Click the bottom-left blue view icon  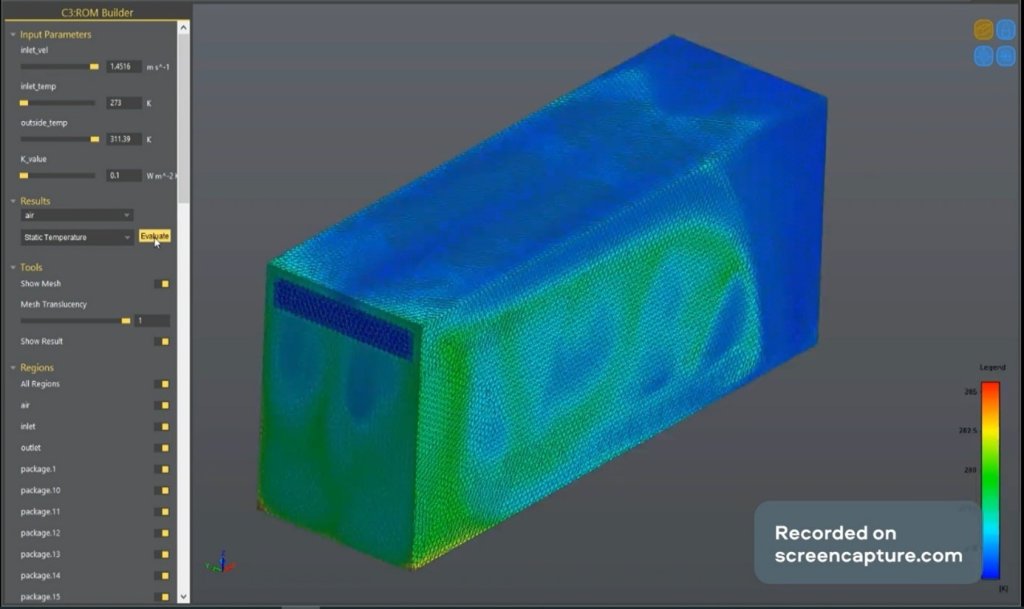point(984,56)
